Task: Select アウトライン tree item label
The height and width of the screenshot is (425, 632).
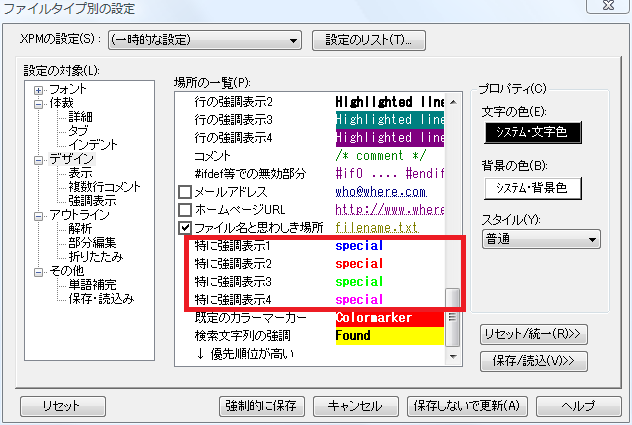Action: point(79,215)
